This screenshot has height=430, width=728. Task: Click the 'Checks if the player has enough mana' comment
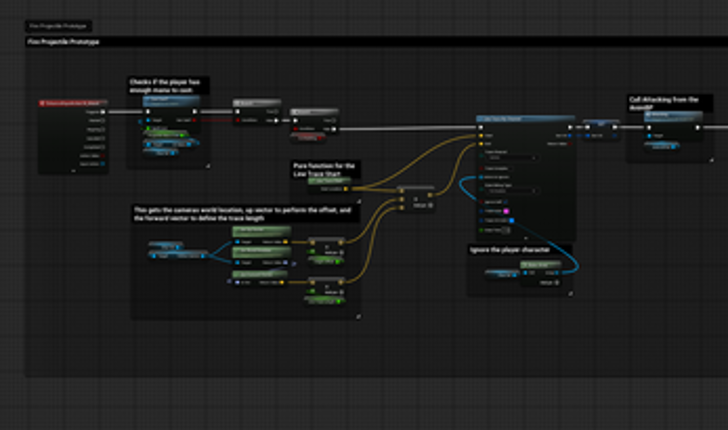coord(167,86)
